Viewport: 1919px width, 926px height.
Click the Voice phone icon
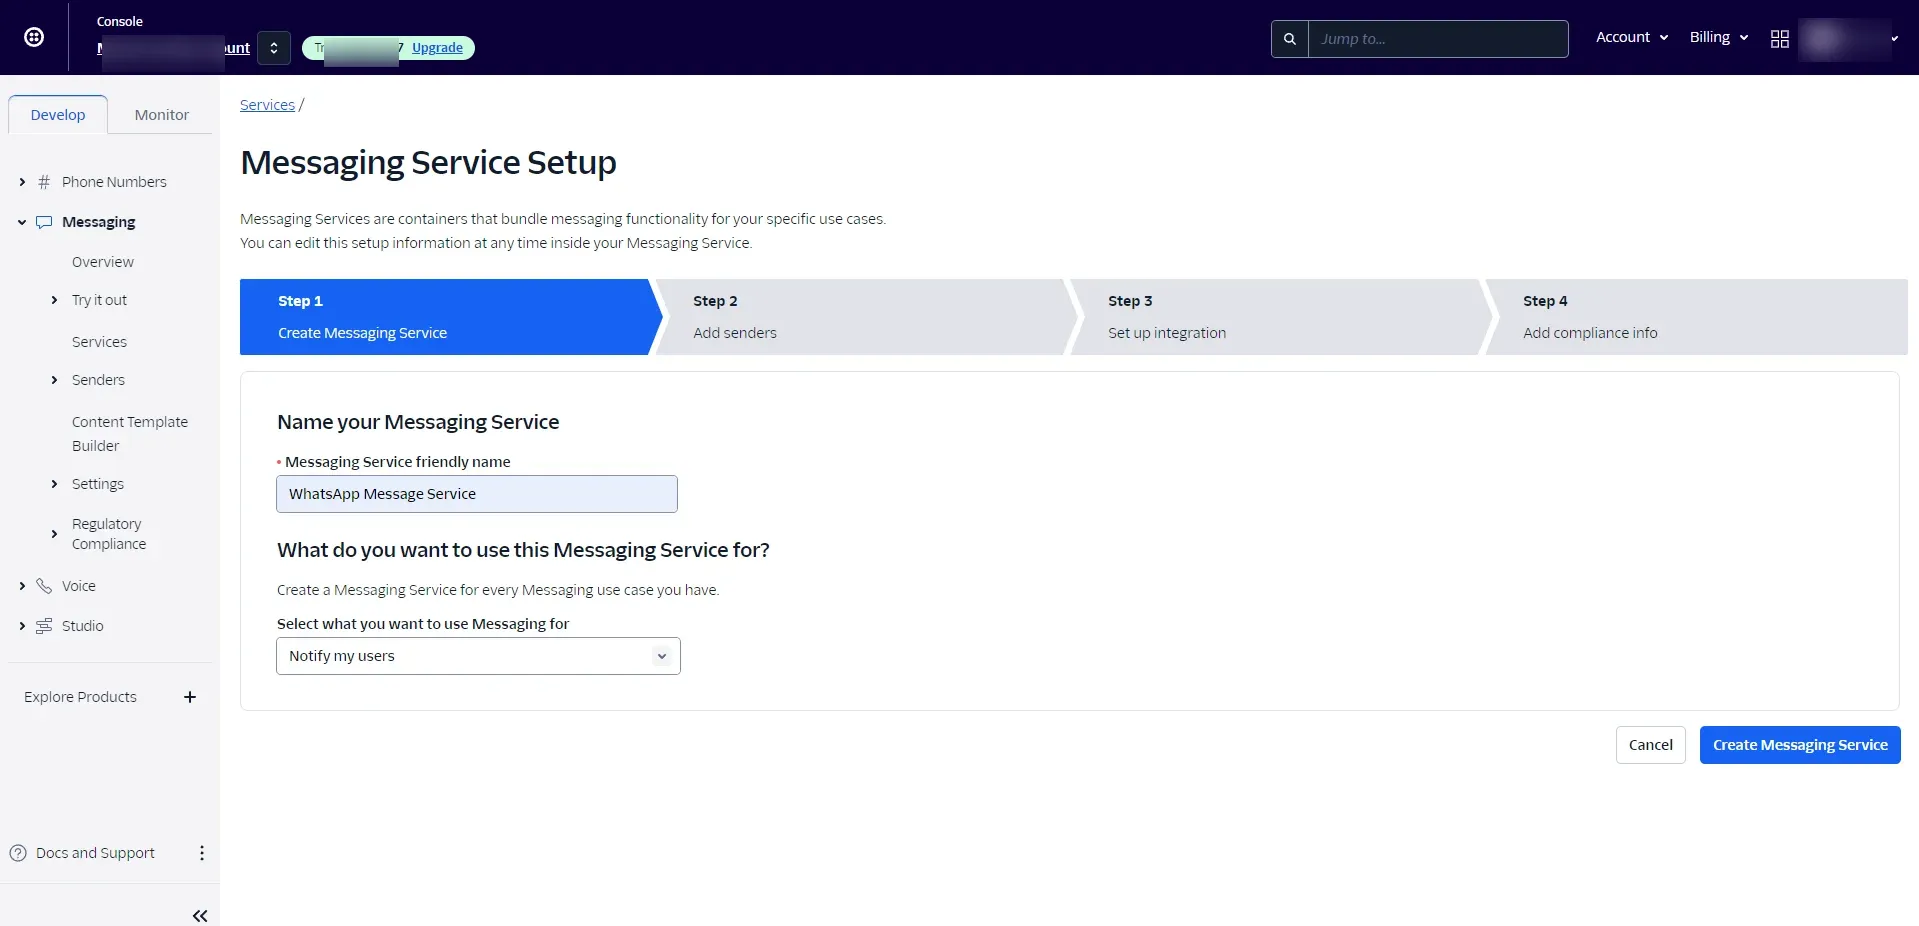pyautogui.click(x=44, y=586)
